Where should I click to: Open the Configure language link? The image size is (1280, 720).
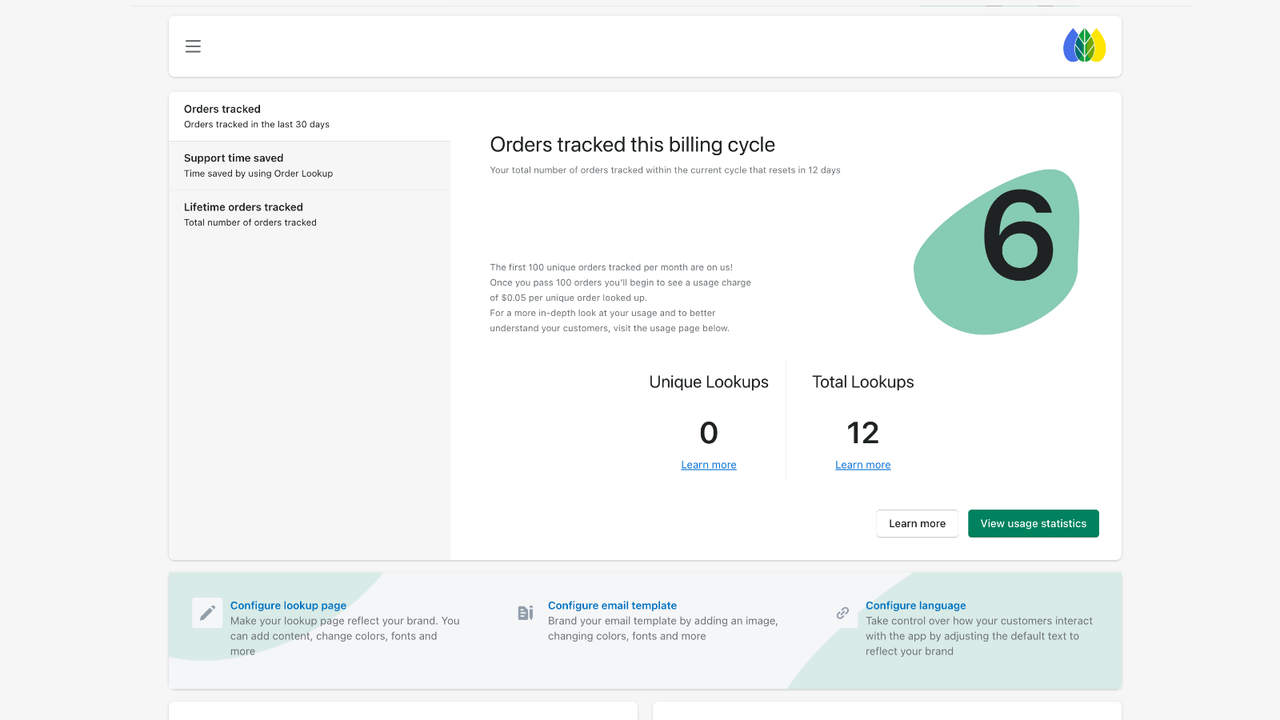(x=916, y=606)
